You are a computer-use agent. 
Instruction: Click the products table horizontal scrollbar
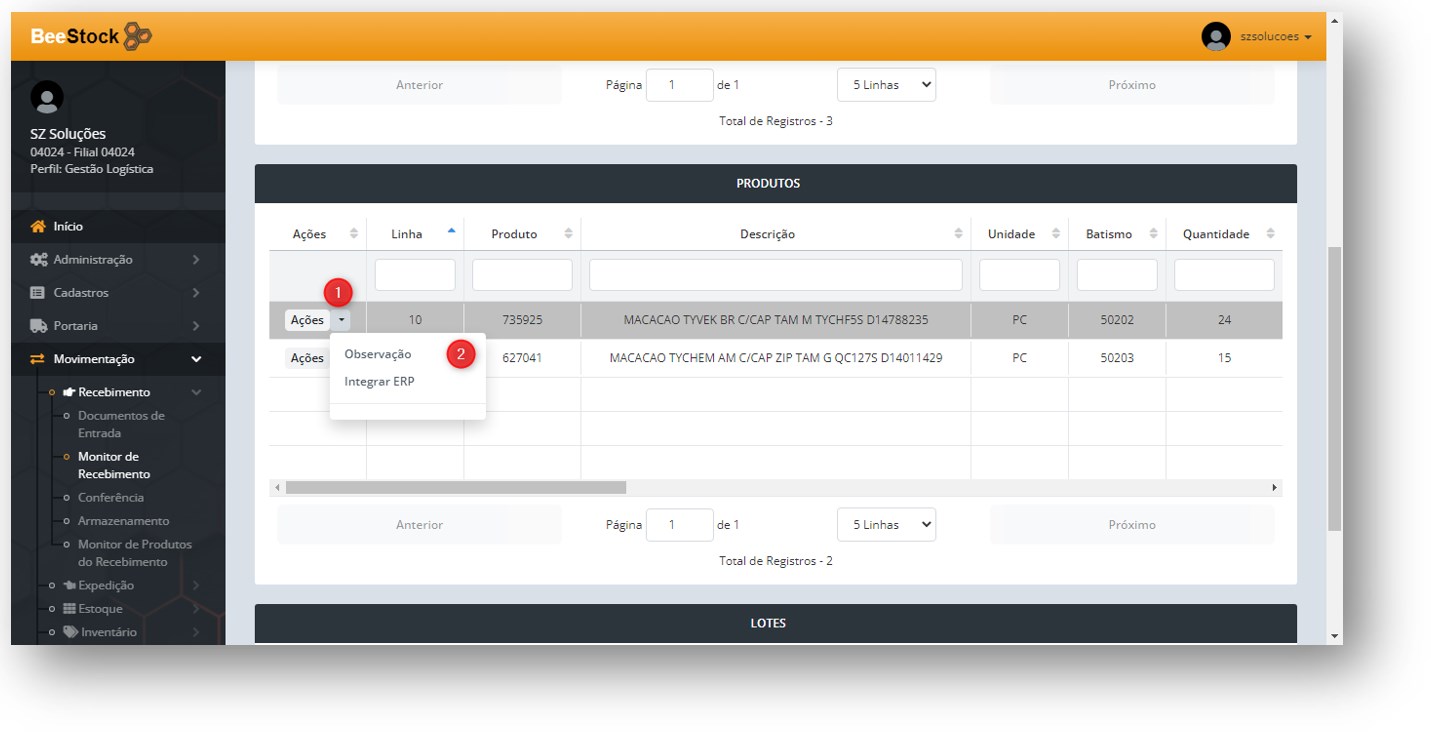pyautogui.click(x=456, y=488)
